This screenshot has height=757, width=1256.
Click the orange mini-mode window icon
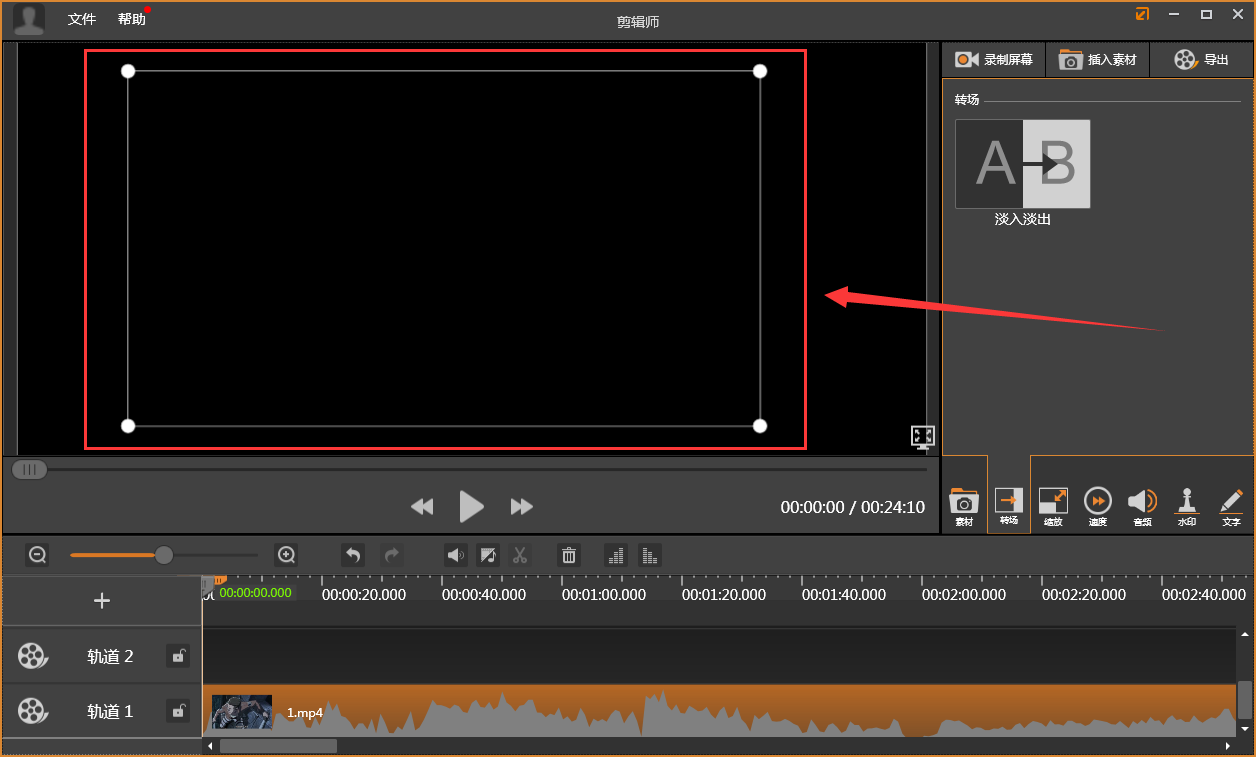(1142, 14)
